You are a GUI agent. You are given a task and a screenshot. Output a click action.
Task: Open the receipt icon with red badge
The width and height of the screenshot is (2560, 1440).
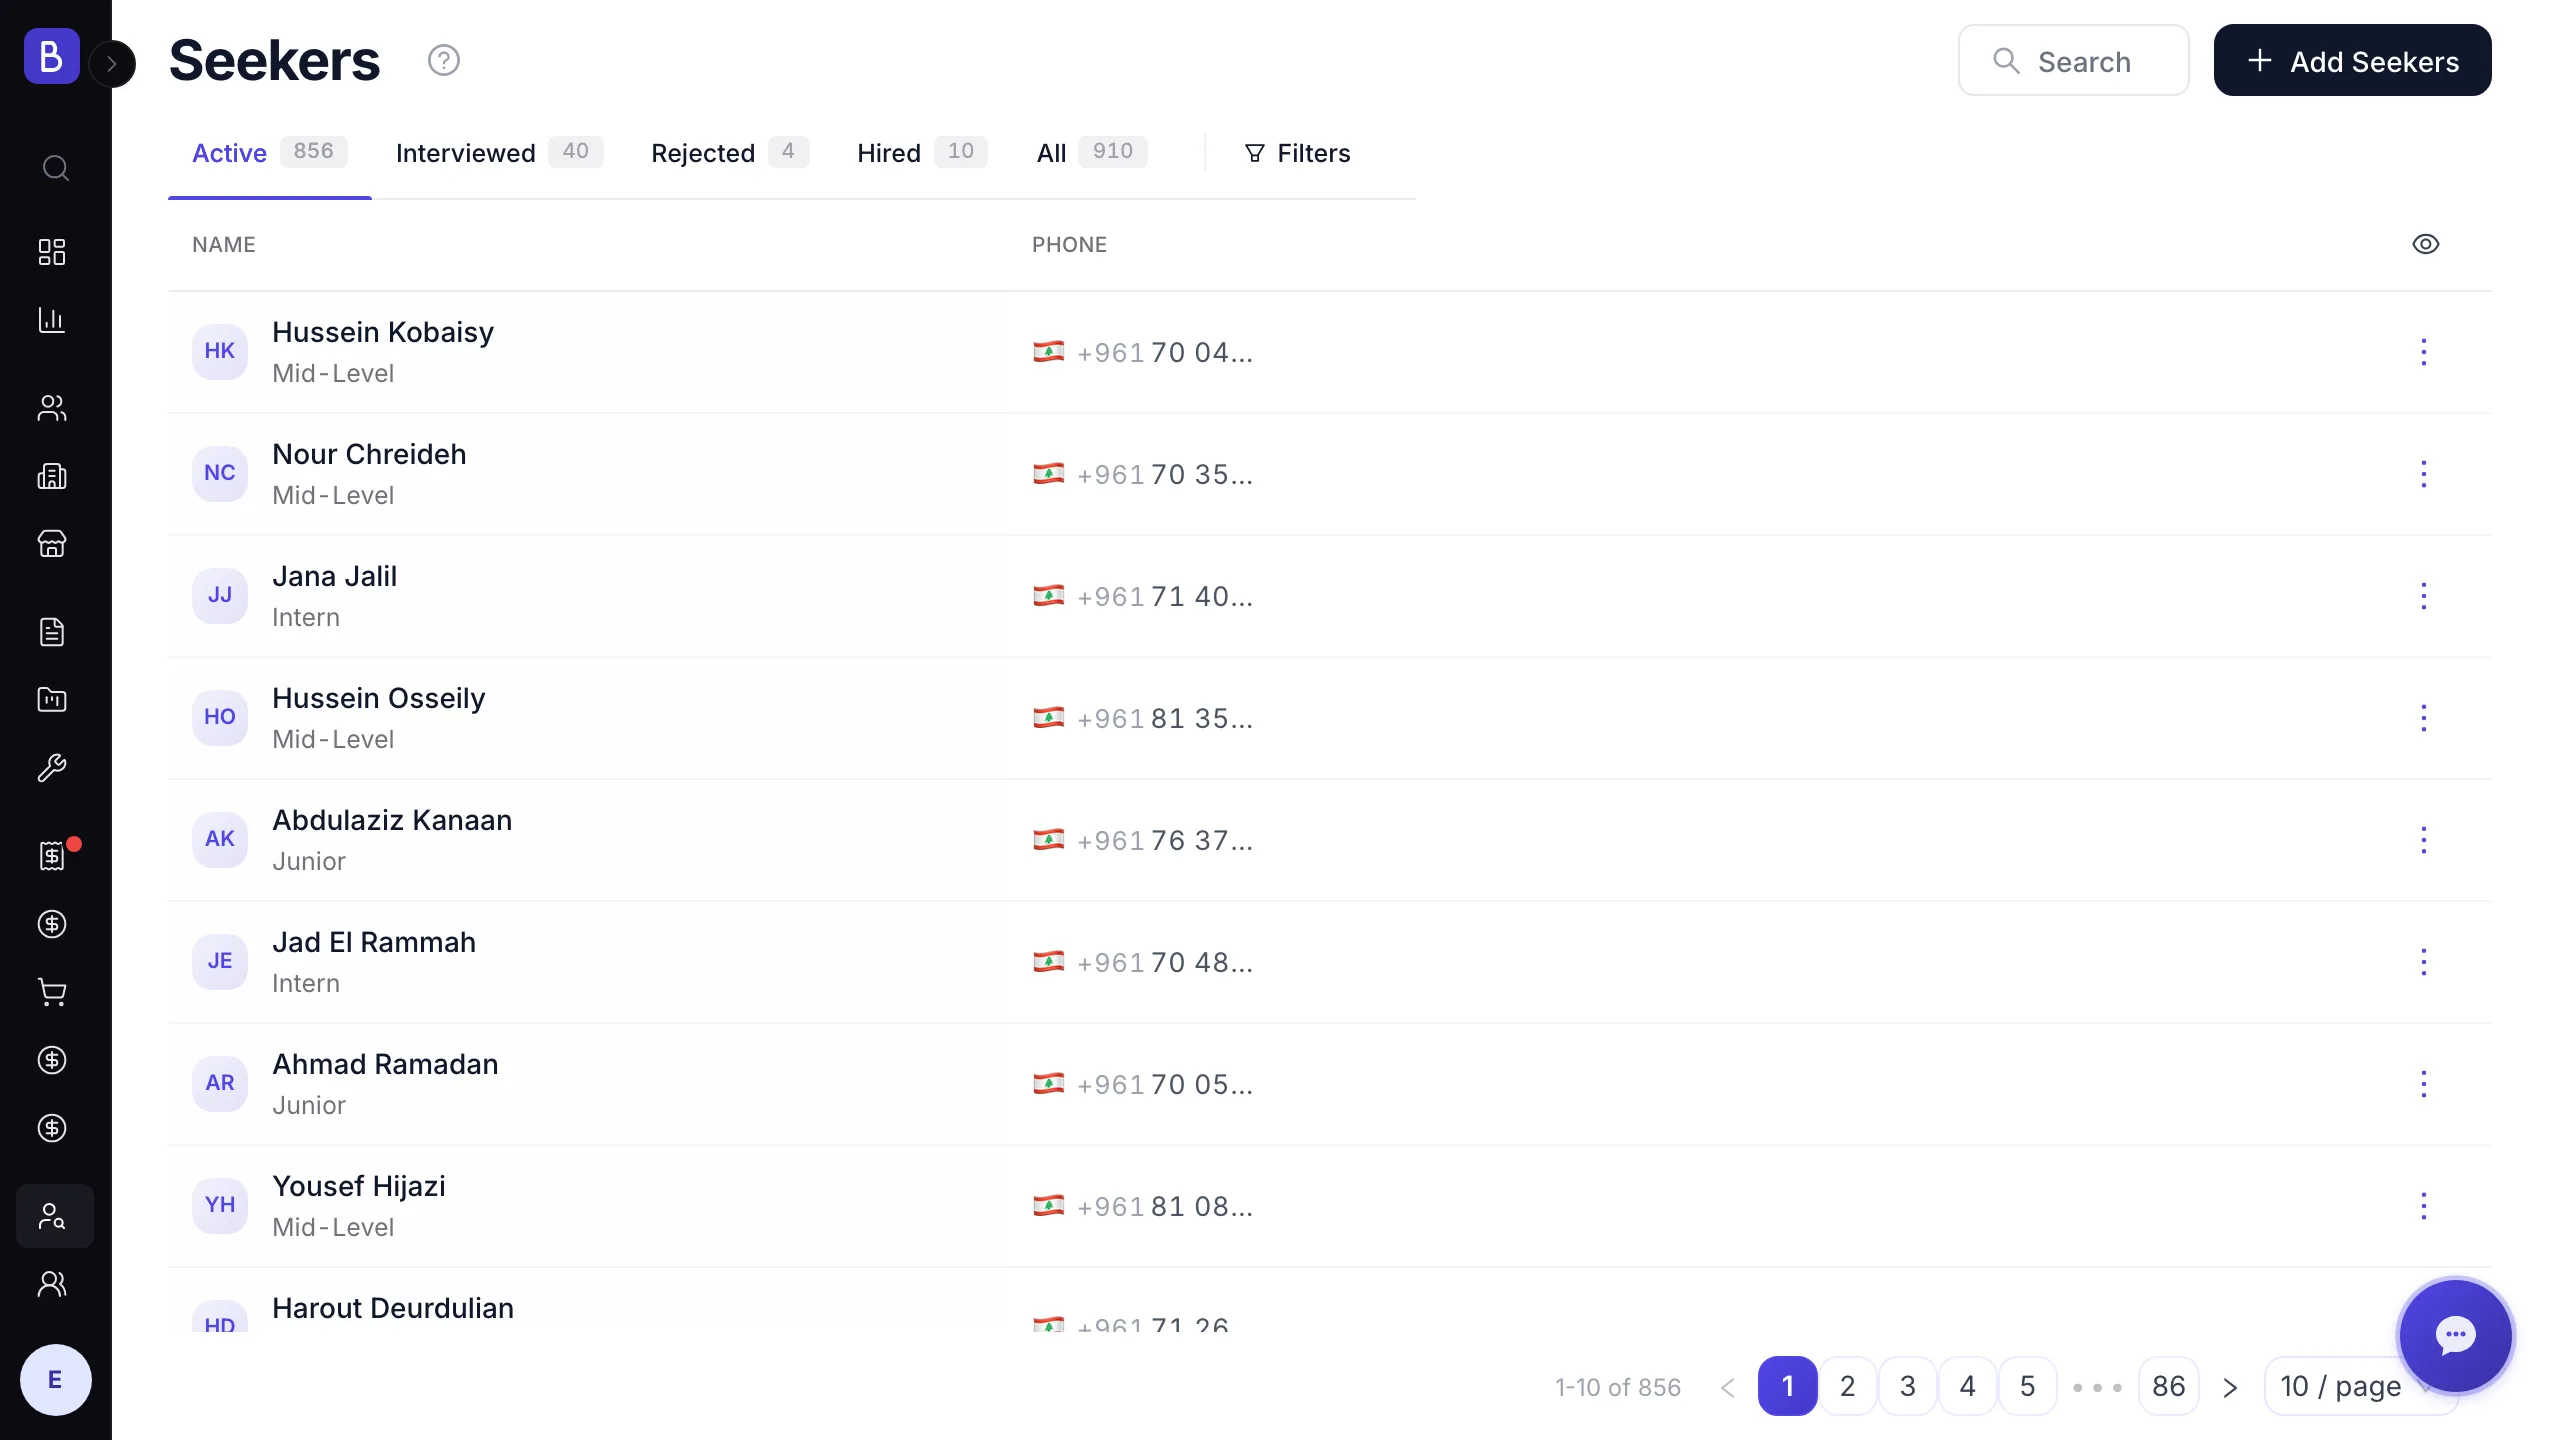tap(52, 856)
